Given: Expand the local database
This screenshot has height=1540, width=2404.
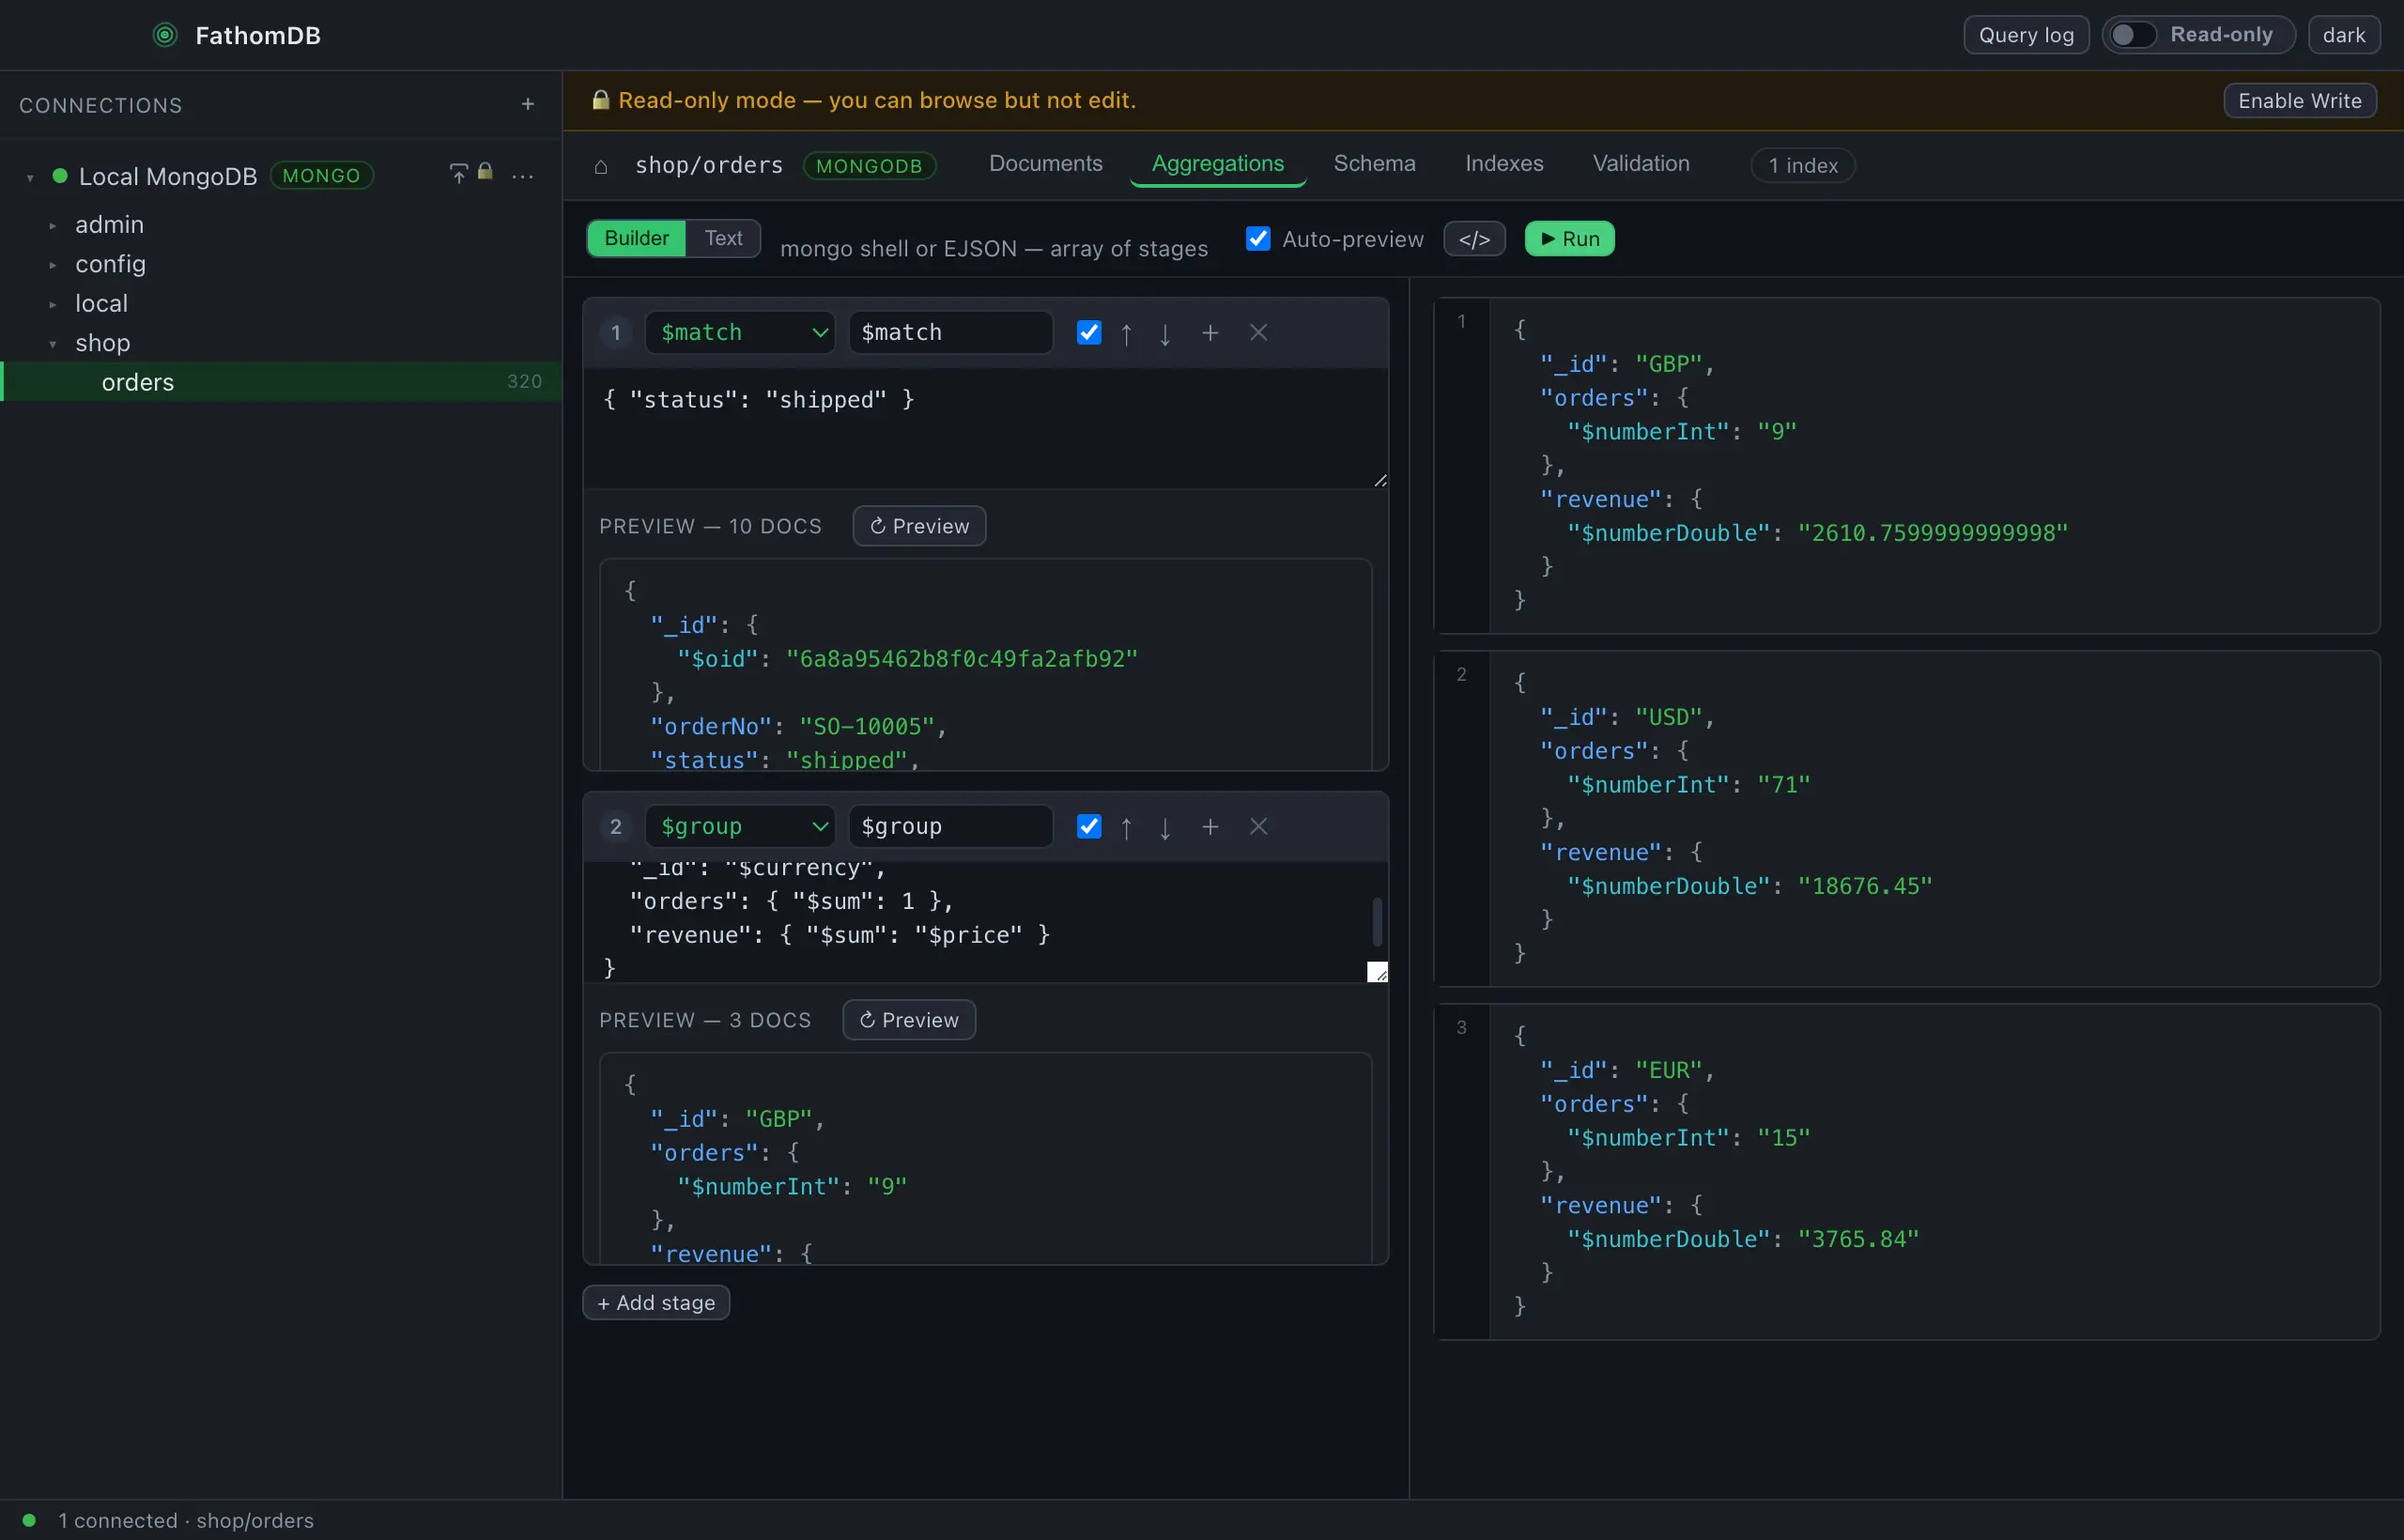Looking at the screenshot, I should pyautogui.click(x=53, y=304).
